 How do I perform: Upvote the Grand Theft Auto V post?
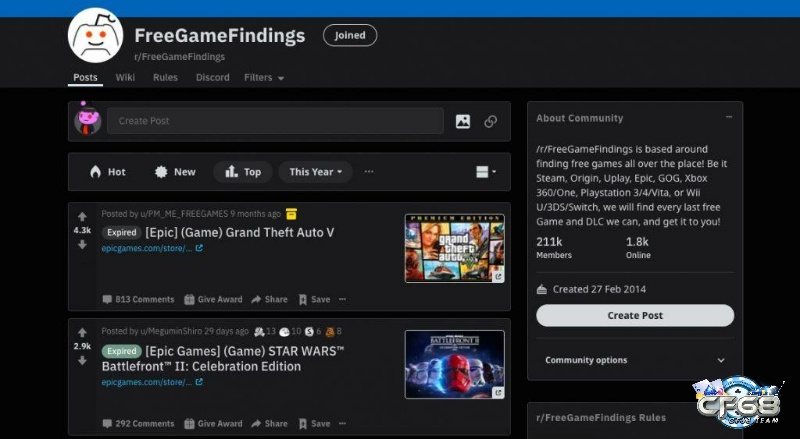82,216
